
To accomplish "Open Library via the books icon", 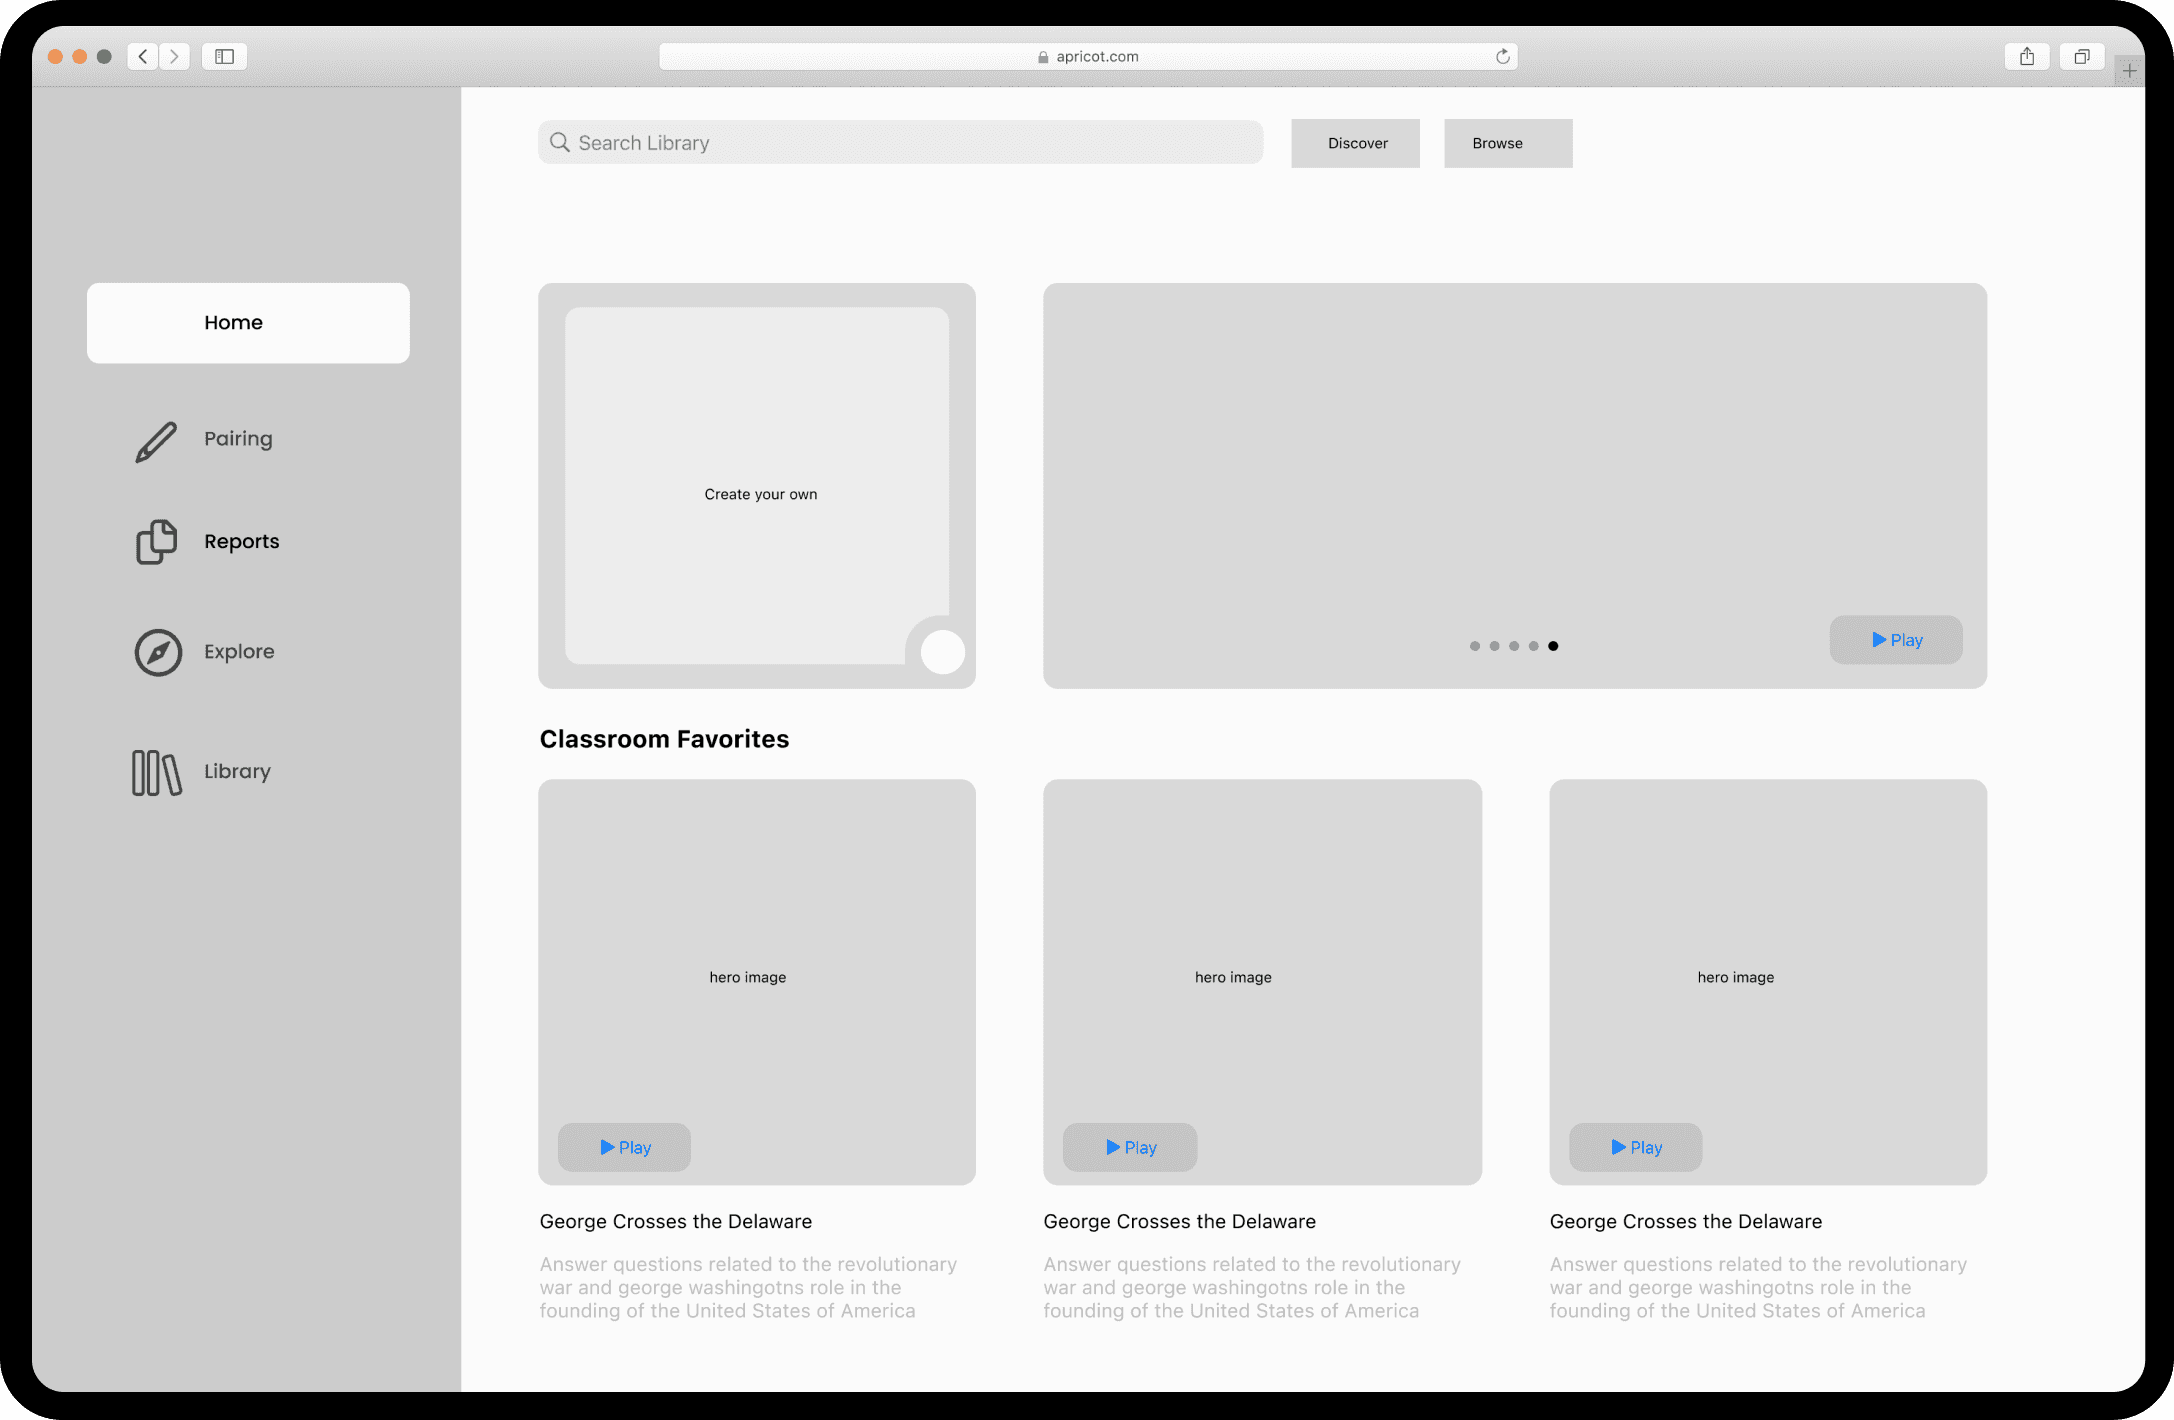I will (157, 773).
